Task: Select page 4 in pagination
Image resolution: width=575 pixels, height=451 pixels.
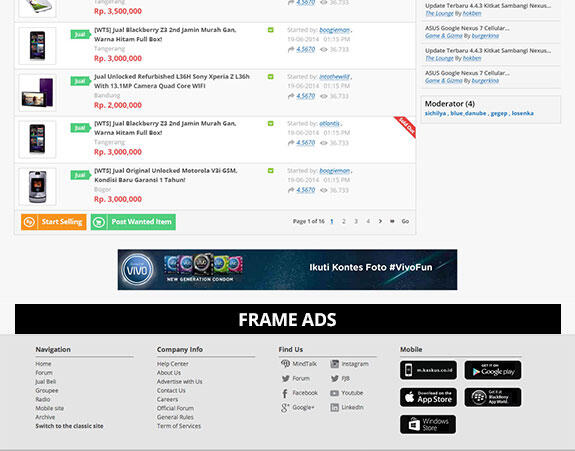Action: (x=368, y=221)
